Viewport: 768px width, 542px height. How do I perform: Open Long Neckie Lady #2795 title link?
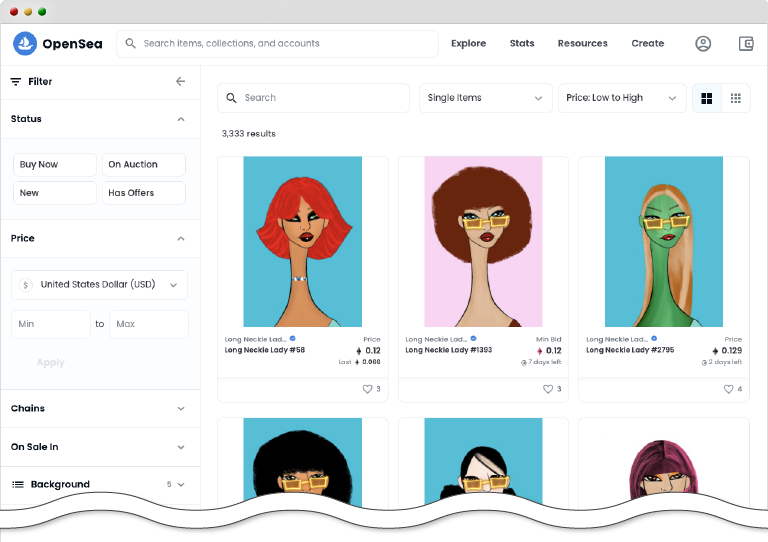point(630,350)
